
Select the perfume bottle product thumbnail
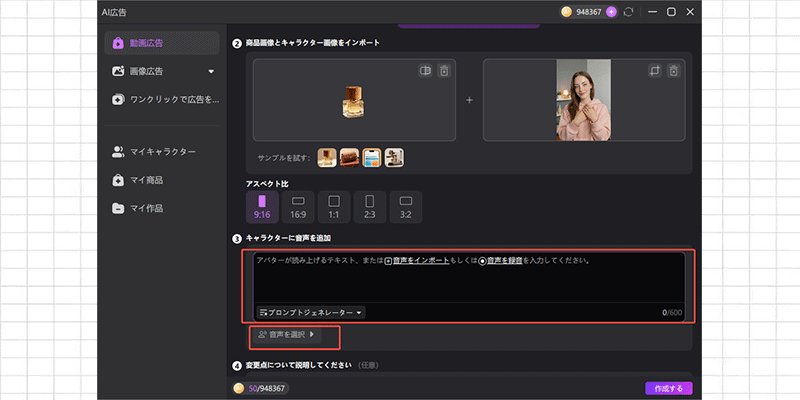(x=353, y=102)
